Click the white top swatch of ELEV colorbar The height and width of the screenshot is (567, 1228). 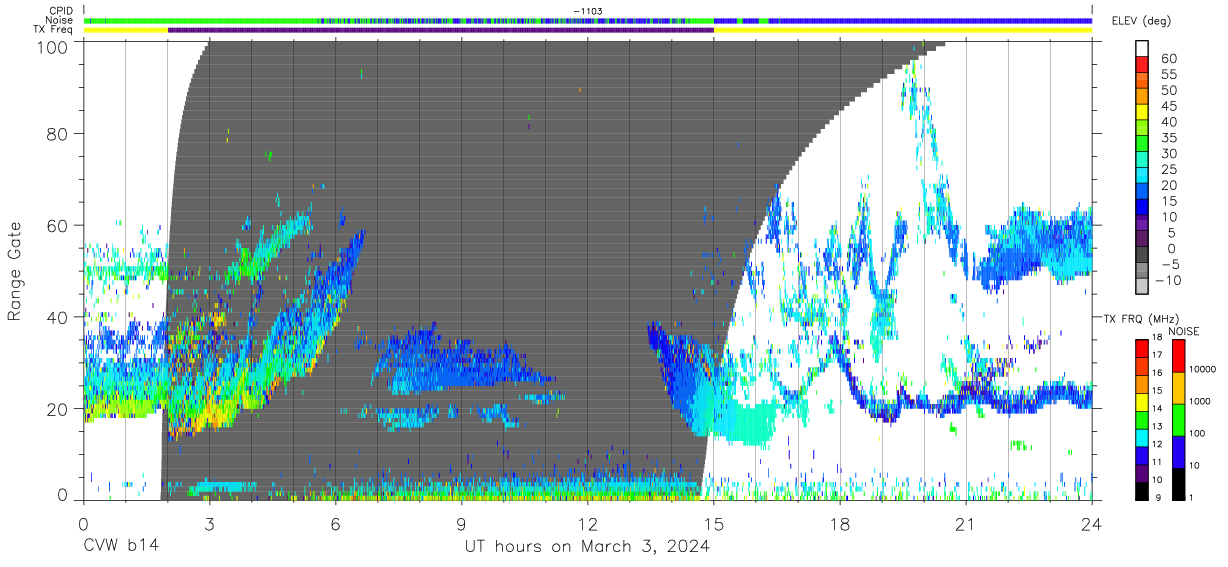(1142, 48)
